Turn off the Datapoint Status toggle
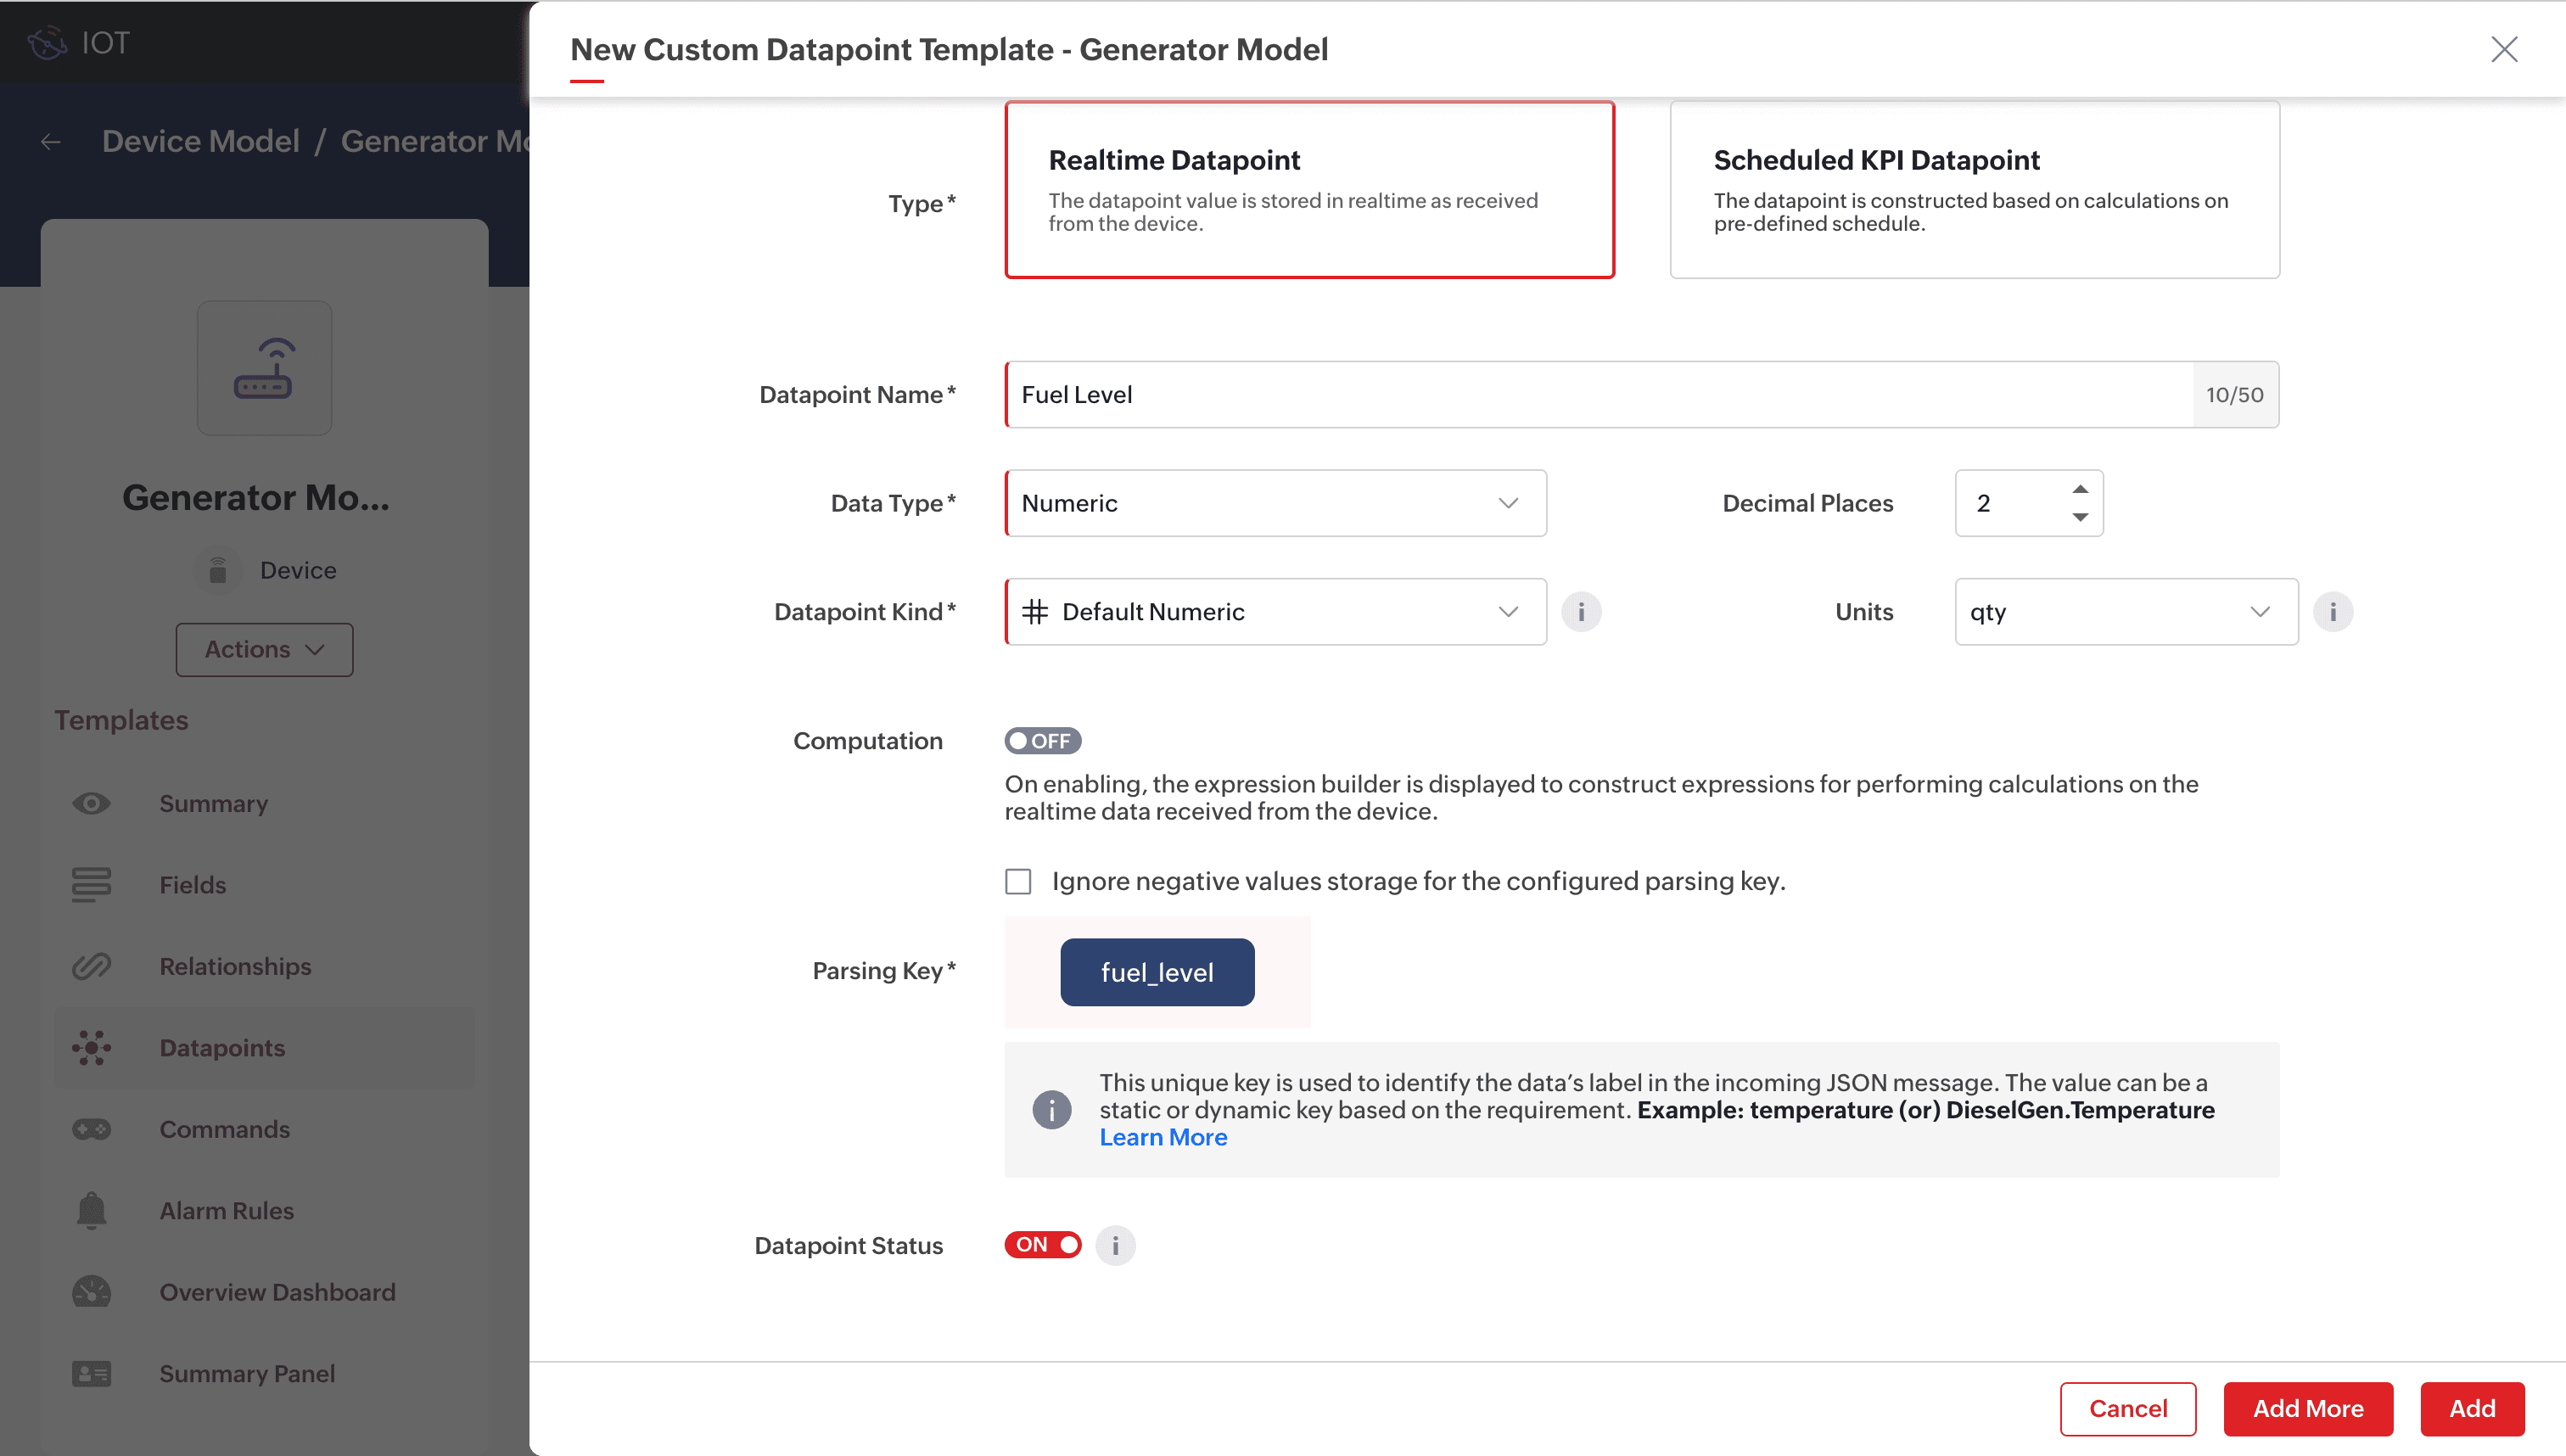The image size is (2566, 1456). pos(1042,1245)
